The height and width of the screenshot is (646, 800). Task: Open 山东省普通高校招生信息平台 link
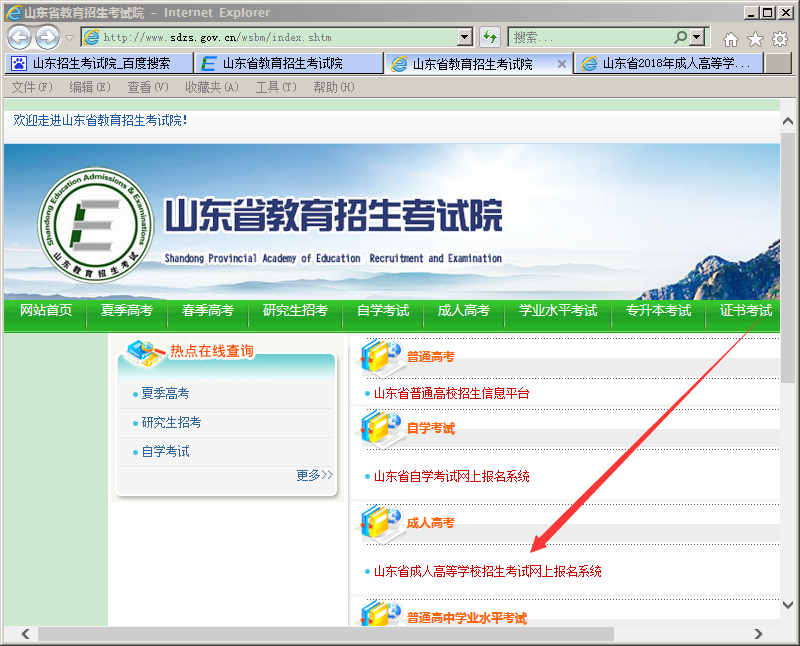pyautogui.click(x=452, y=393)
